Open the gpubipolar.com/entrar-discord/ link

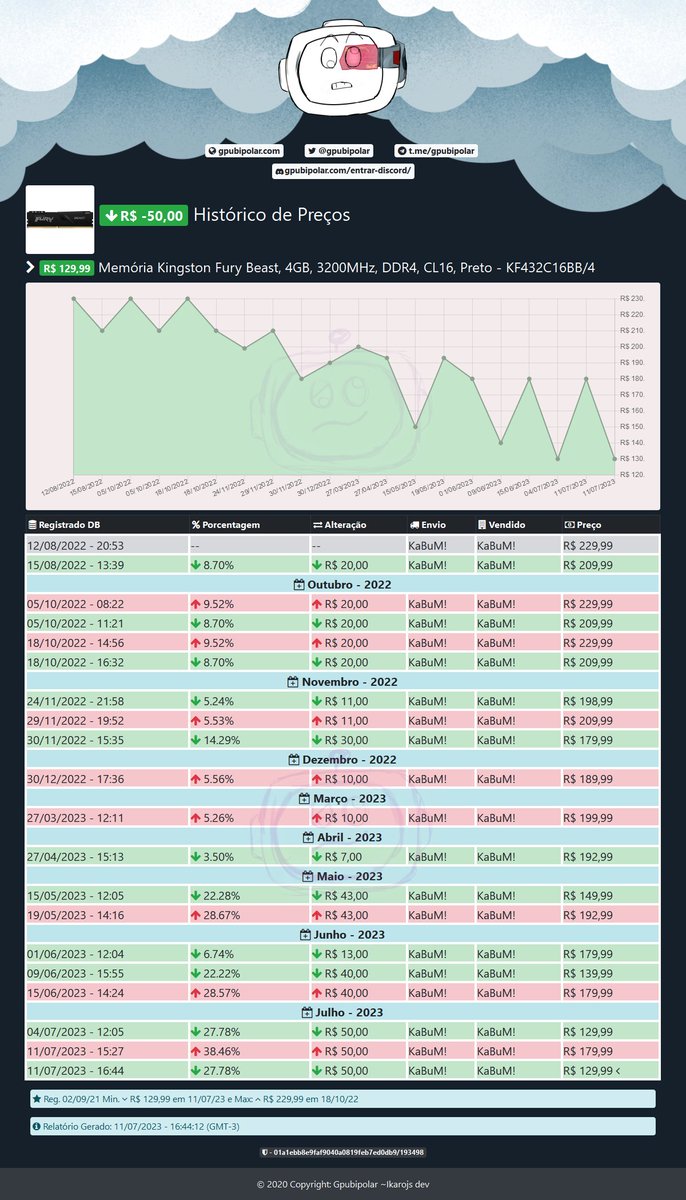342,171
